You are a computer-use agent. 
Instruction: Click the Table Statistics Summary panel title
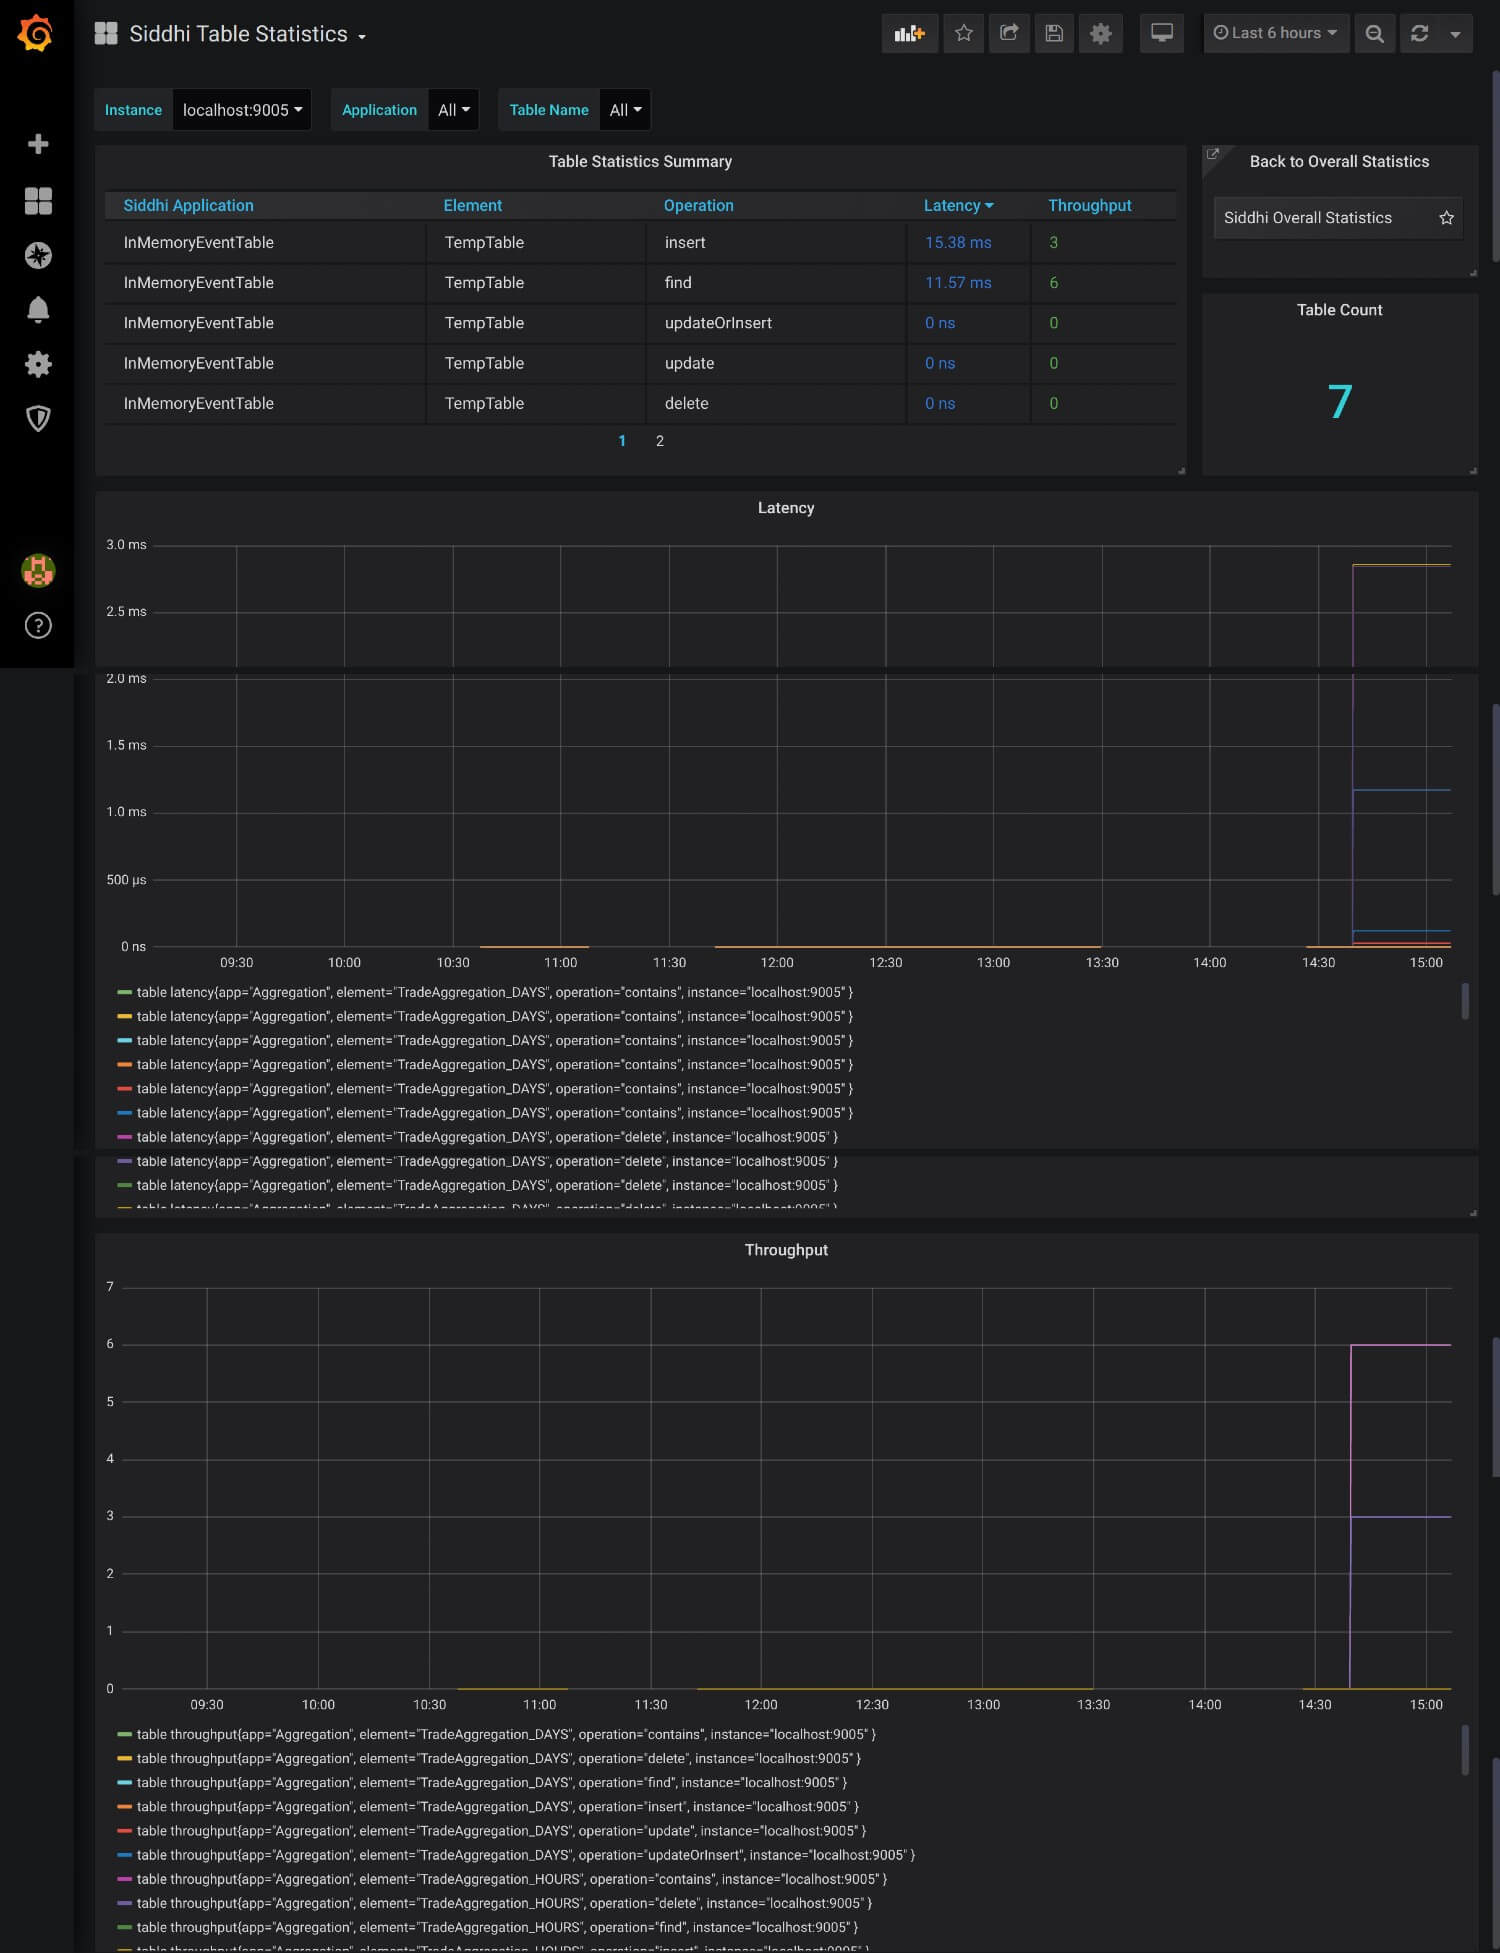640,161
